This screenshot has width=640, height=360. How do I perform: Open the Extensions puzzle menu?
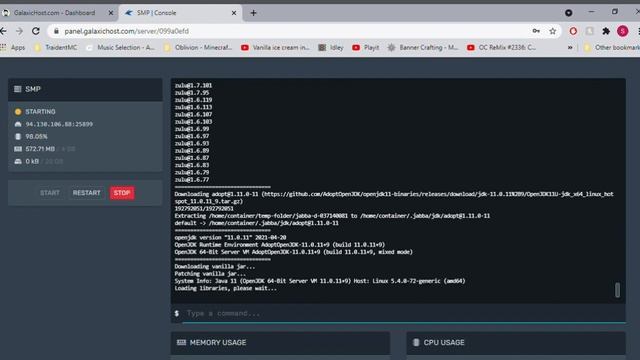[x=606, y=31]
